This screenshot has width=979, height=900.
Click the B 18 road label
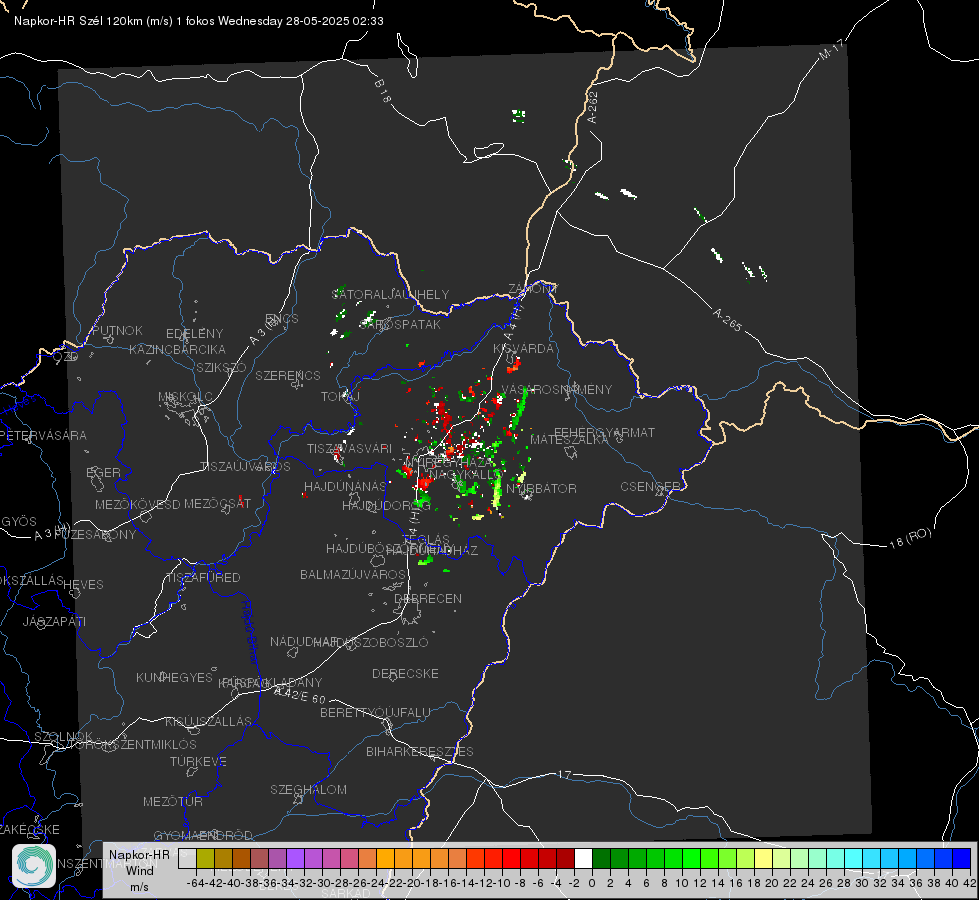[x=383, y=91]
